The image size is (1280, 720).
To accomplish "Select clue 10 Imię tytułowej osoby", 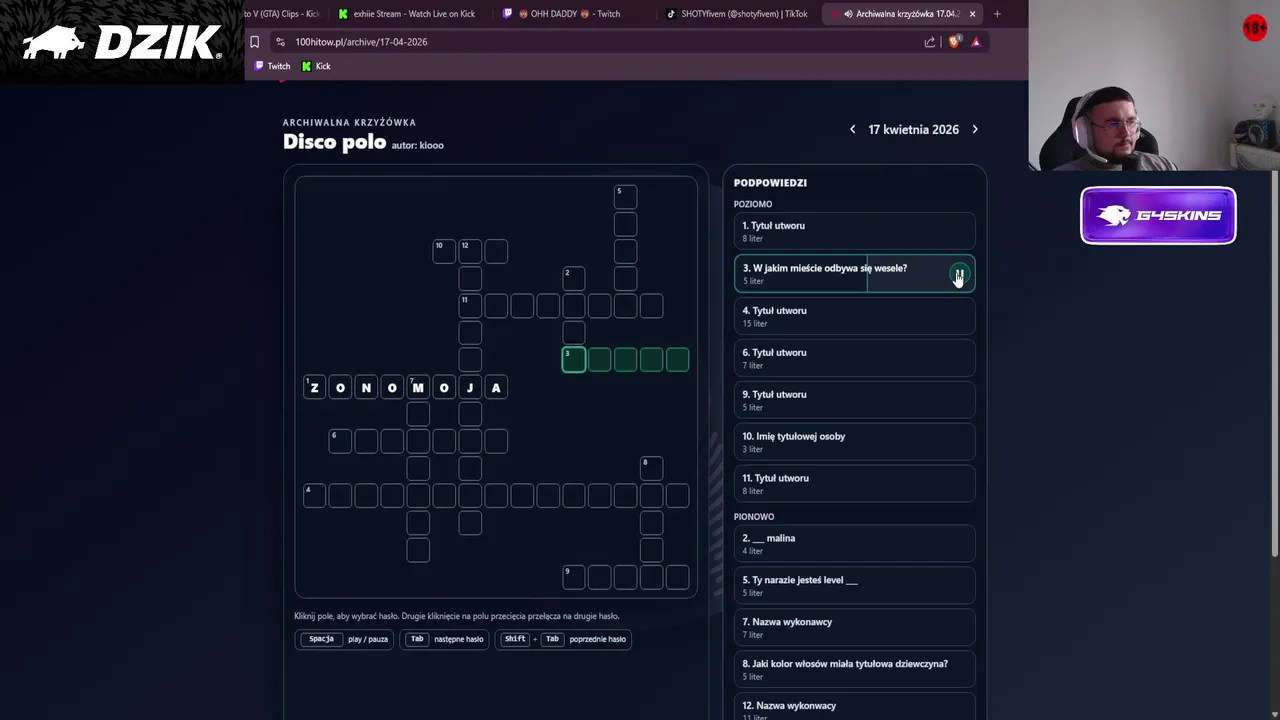I will tap(855, 442).
